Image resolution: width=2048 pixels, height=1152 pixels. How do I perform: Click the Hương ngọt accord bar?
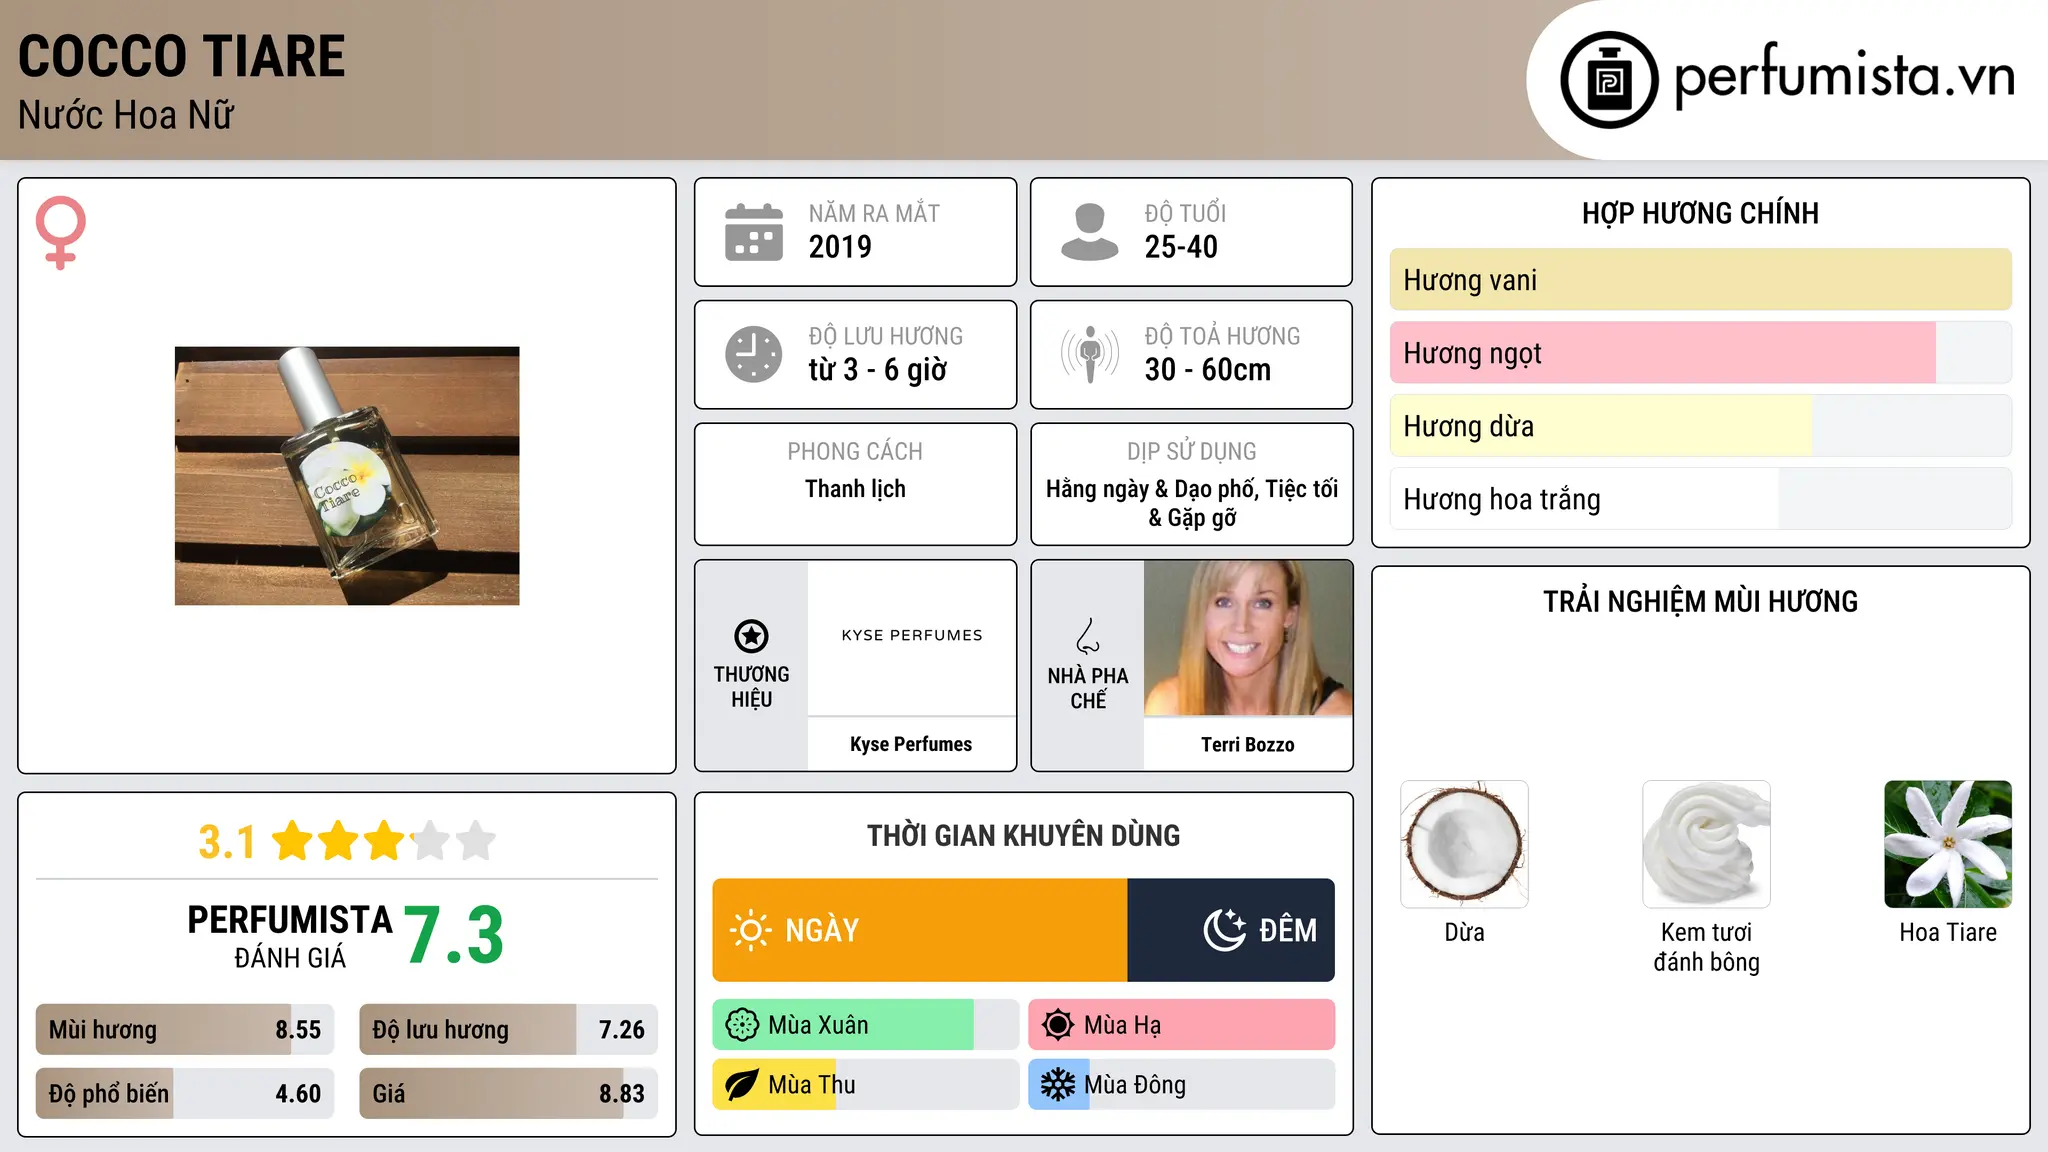1701,353
